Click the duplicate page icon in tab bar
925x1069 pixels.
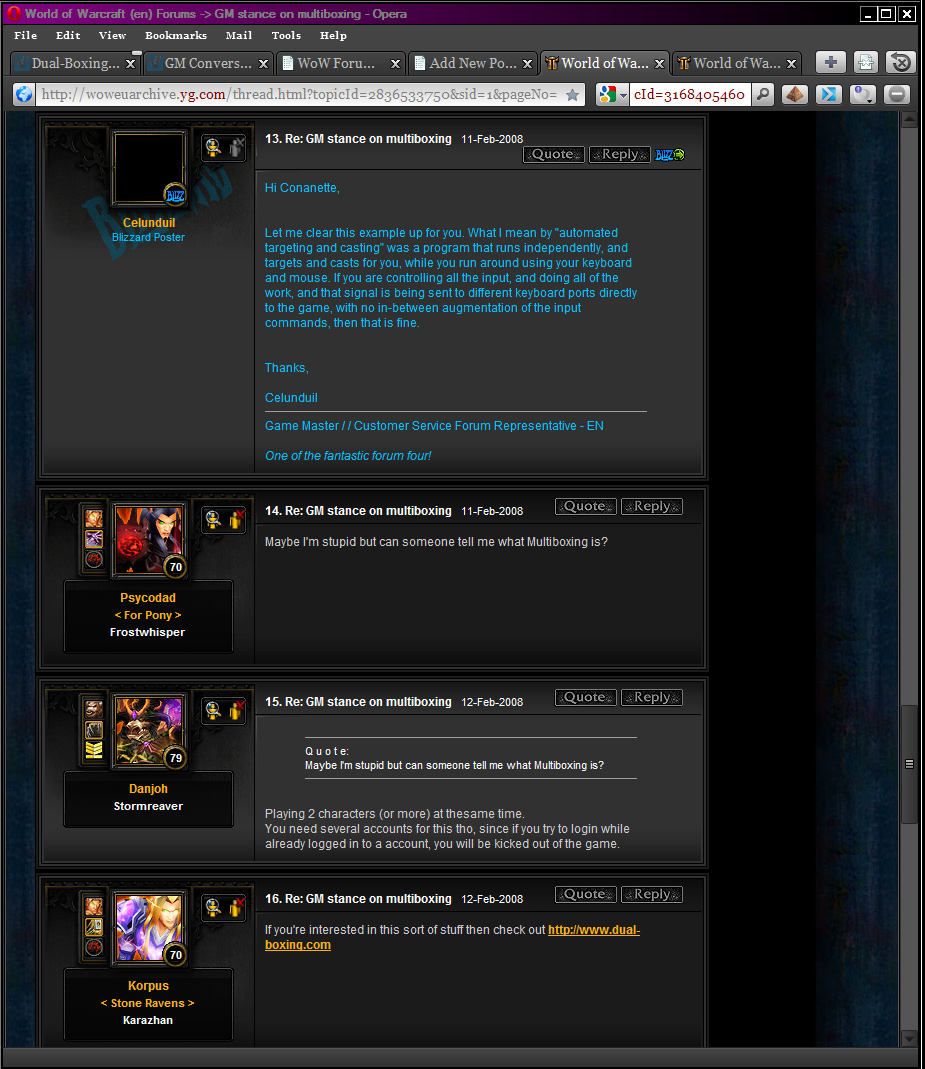pyautogui.click(x=866, y=63)
